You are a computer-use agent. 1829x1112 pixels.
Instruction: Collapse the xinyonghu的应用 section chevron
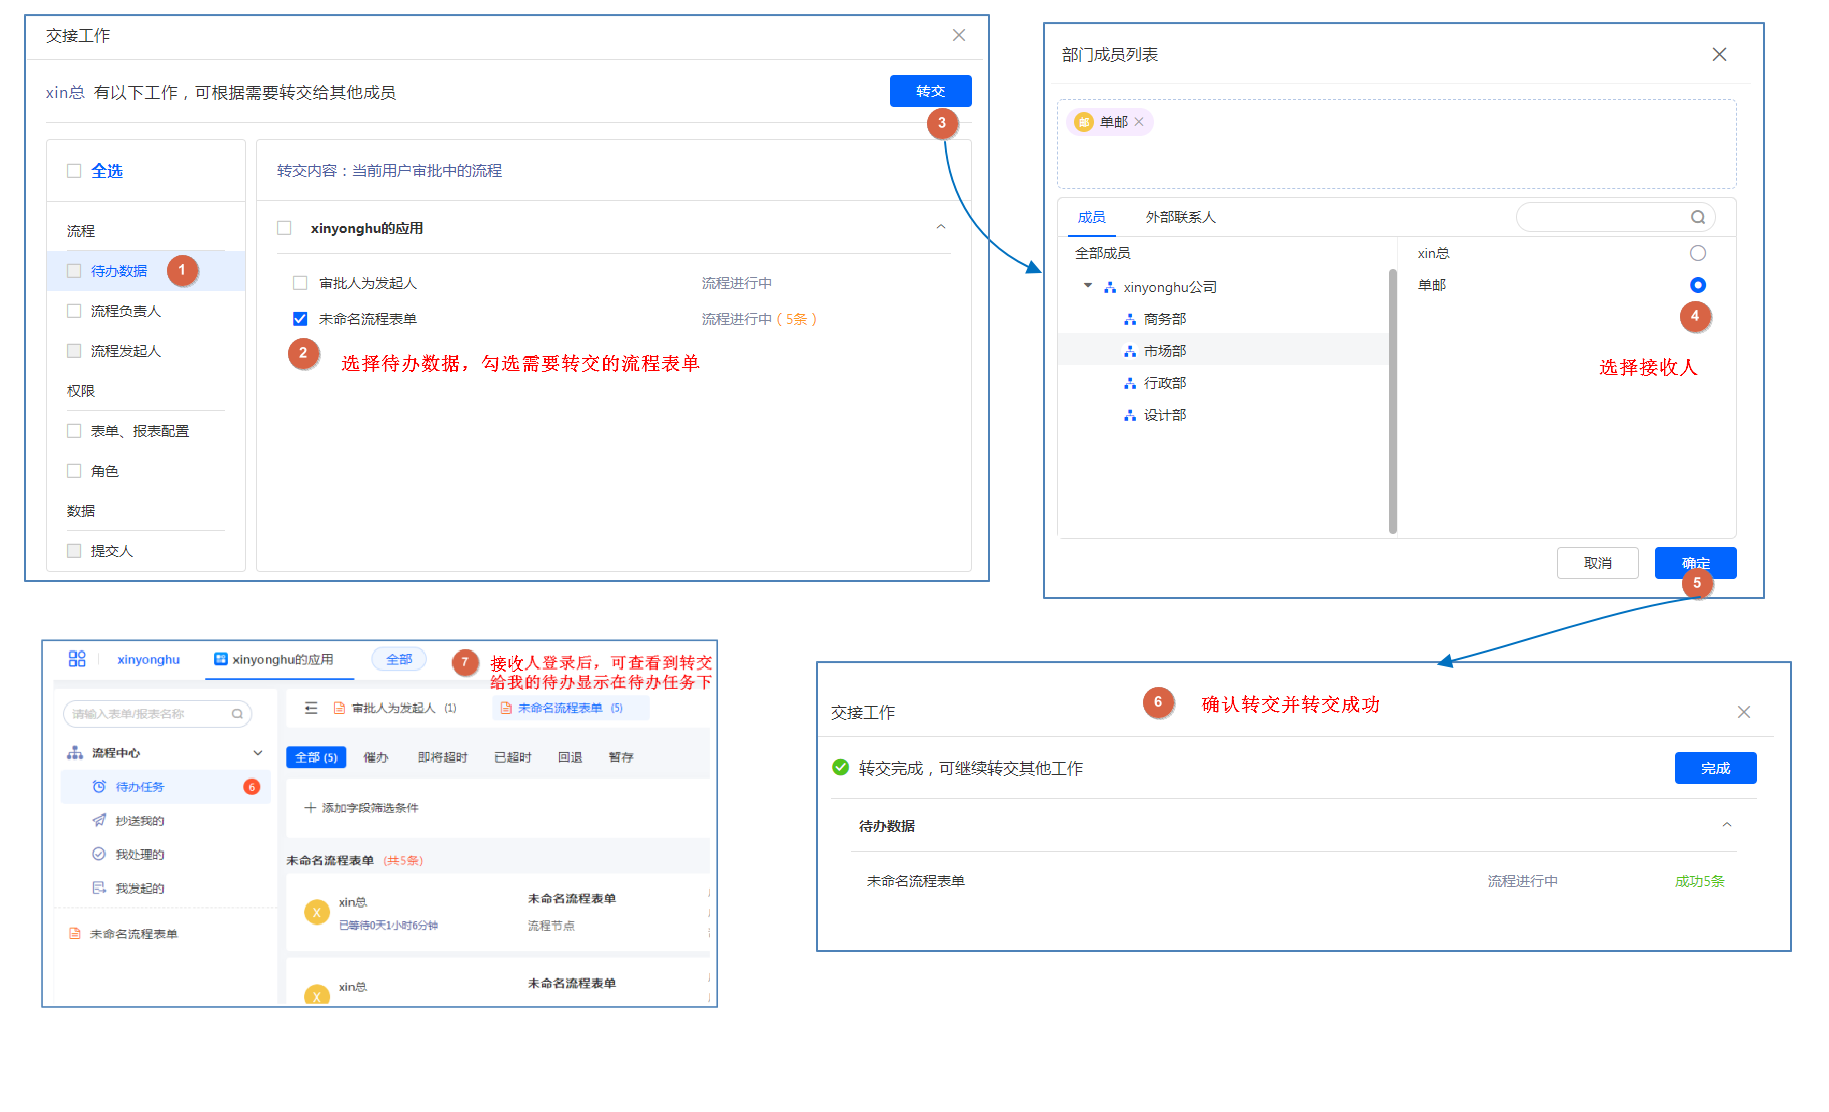point(940,228)
